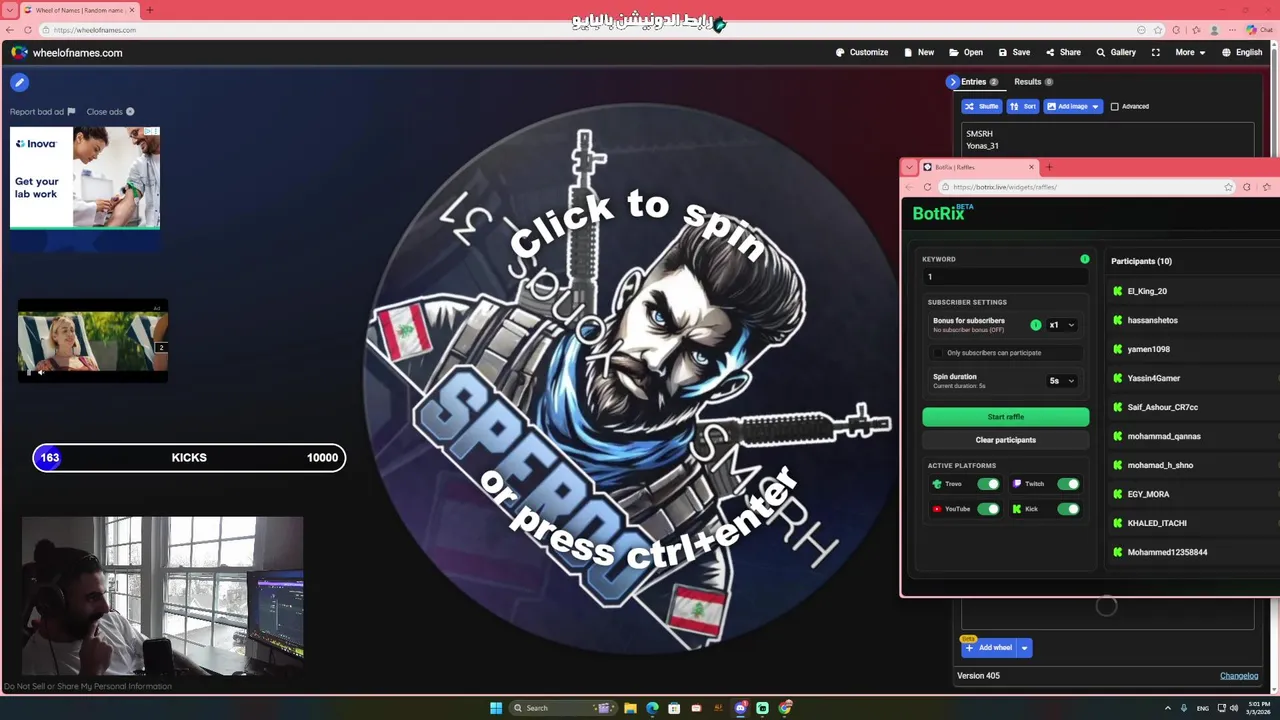1280x720 pixels.
Task: Open Microsoft Edge from taskbar
Action: tap(652, 708)
